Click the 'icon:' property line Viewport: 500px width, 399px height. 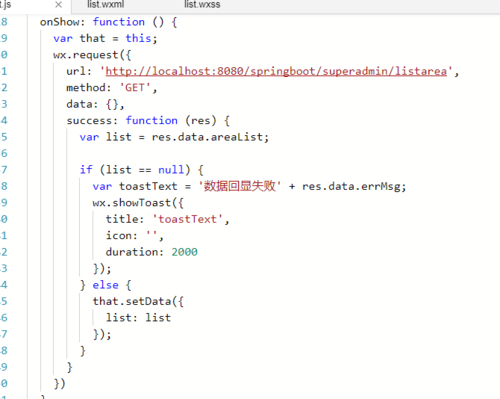click(135, 236)
